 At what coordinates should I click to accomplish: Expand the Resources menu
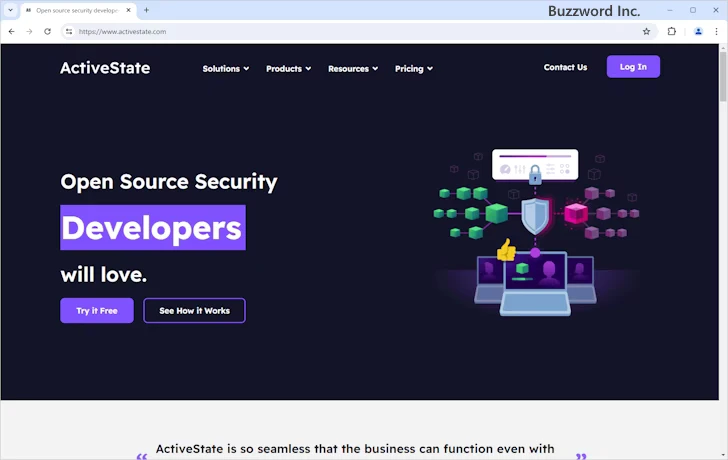coord(353,69)
